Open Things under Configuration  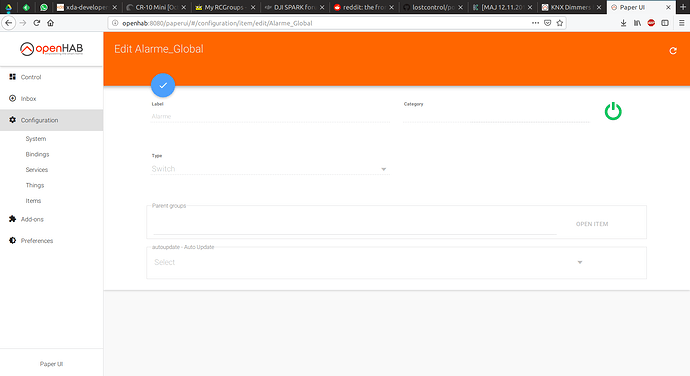coord(35,185)
